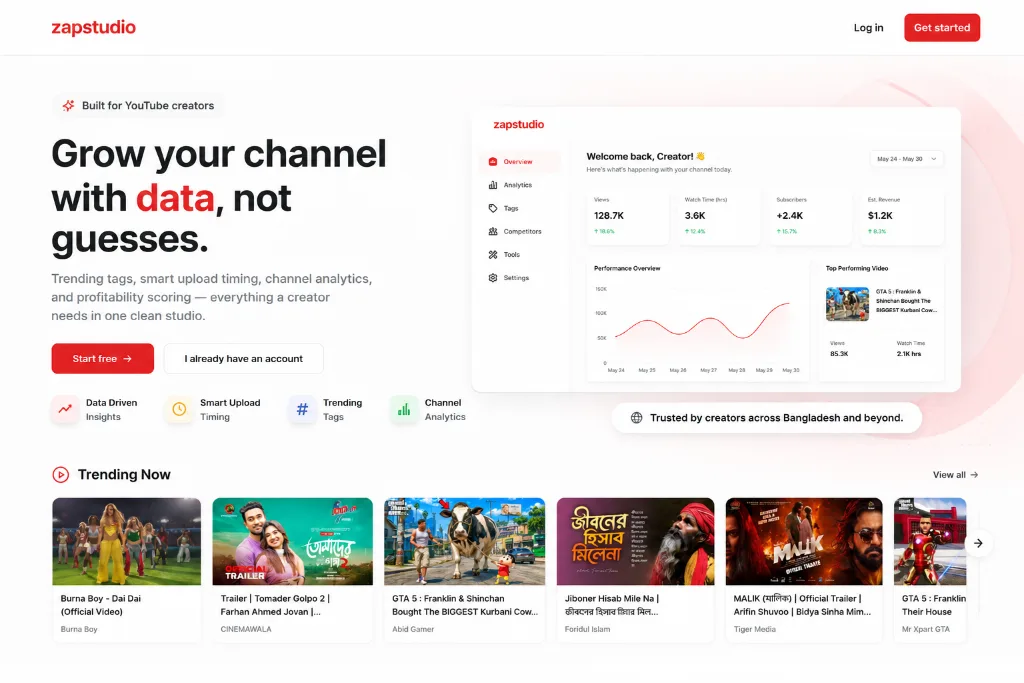Click the 2.1K hrs watch time value
Screen dimensions: 1024x683
tap(909, 354)
